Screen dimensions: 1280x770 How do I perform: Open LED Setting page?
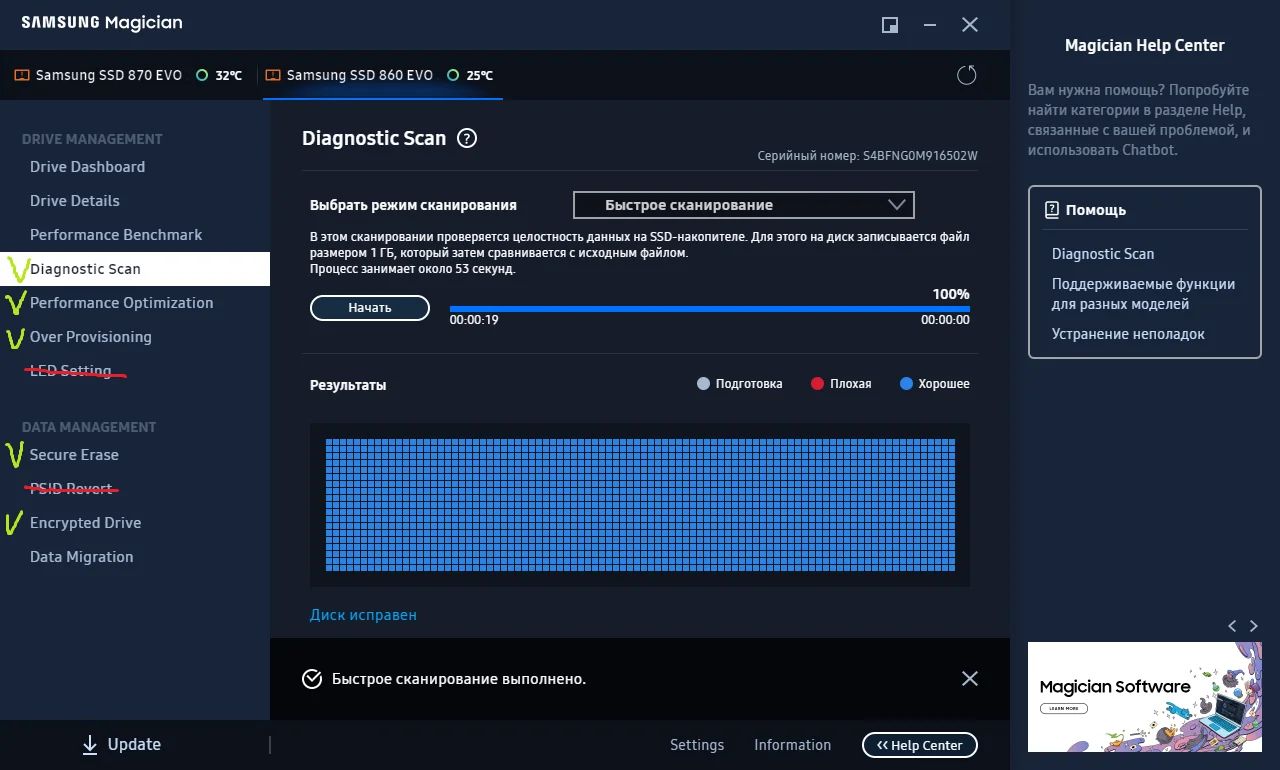click(71, 371)
